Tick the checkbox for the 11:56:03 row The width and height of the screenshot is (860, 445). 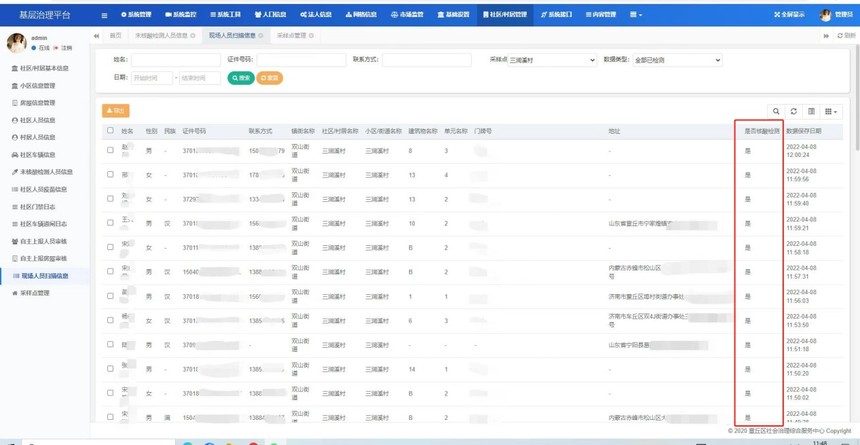click(110, 296)
